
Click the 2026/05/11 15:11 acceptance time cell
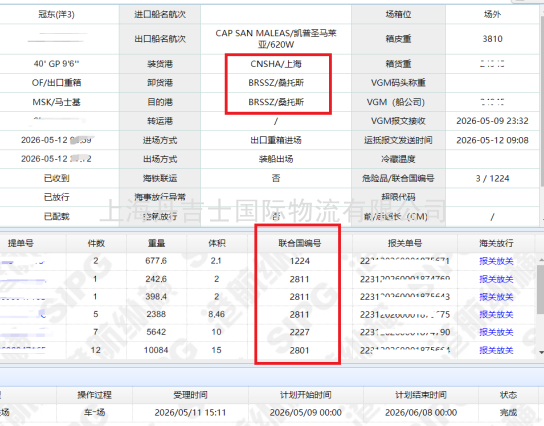click(x=190, y=412)
